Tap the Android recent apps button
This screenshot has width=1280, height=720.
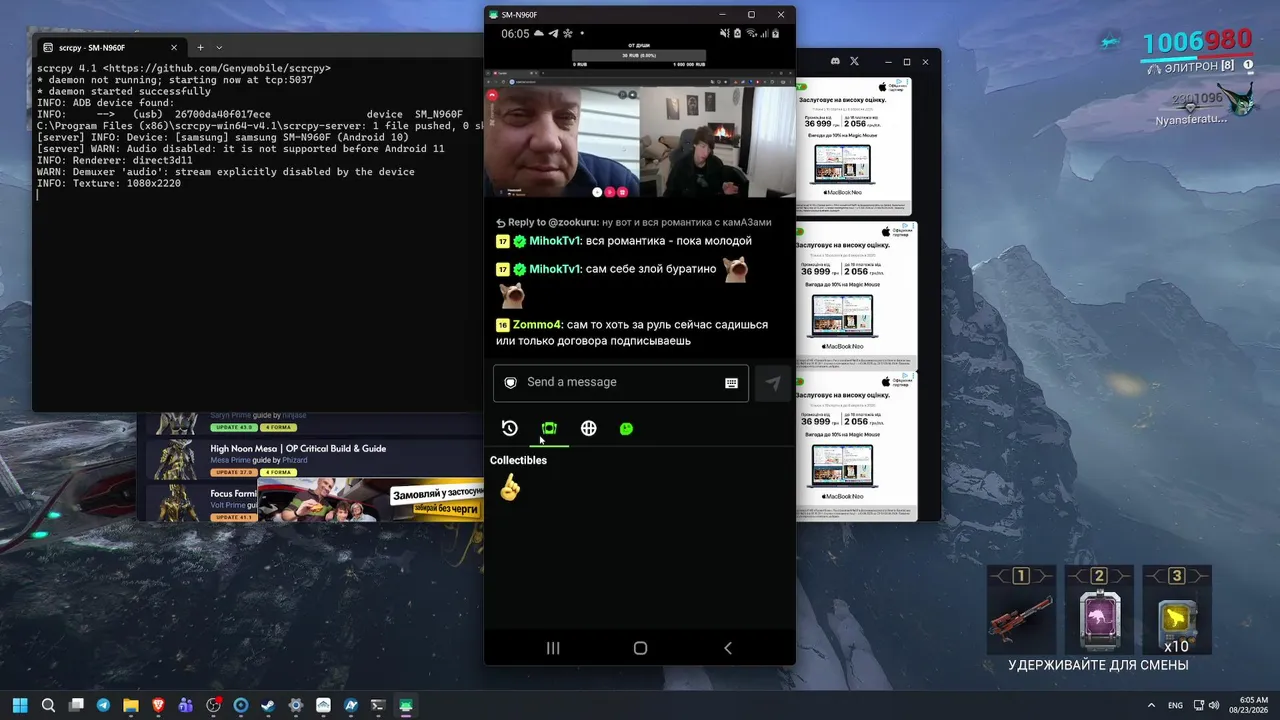(553, 648)
